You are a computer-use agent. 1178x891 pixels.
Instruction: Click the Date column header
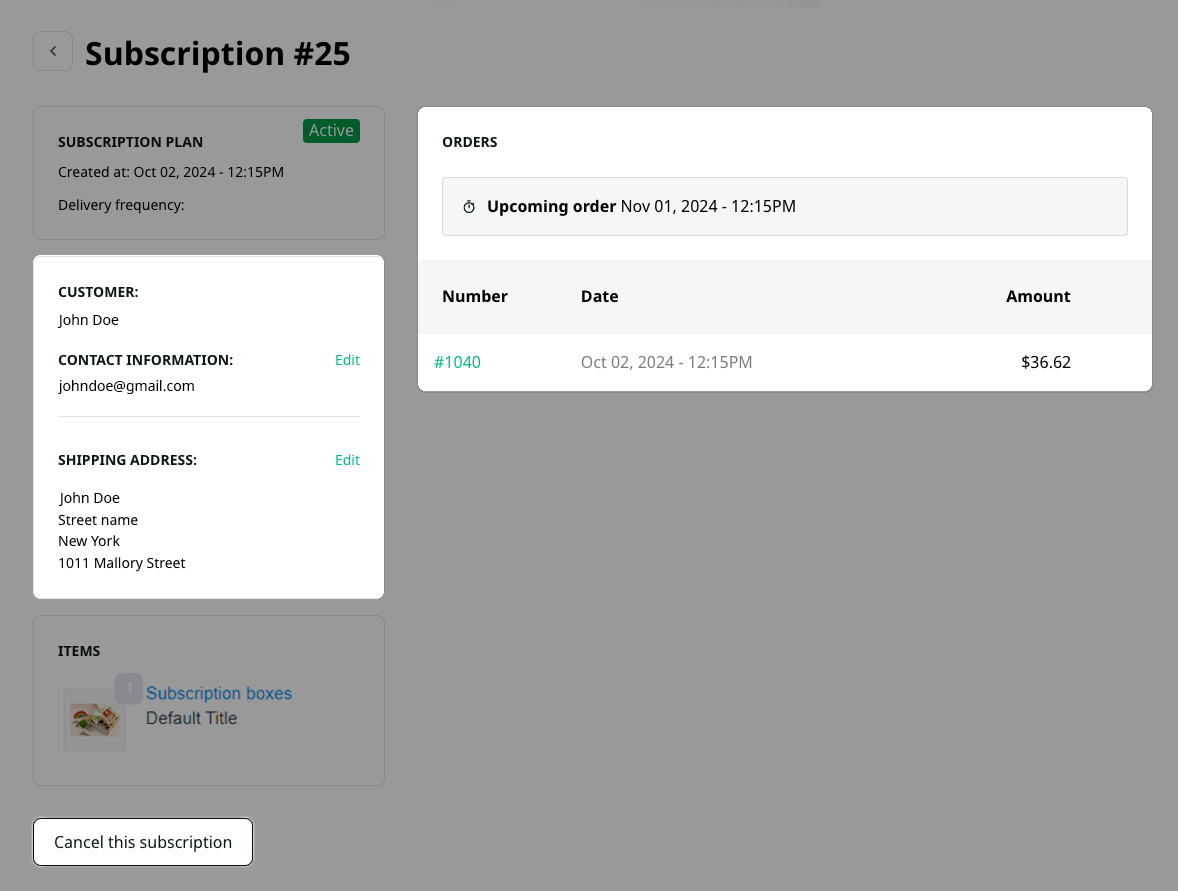(600, 296)
